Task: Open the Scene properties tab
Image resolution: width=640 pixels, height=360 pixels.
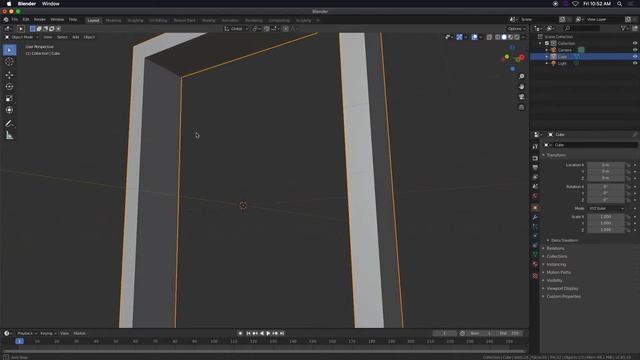Action: point(535,186)
